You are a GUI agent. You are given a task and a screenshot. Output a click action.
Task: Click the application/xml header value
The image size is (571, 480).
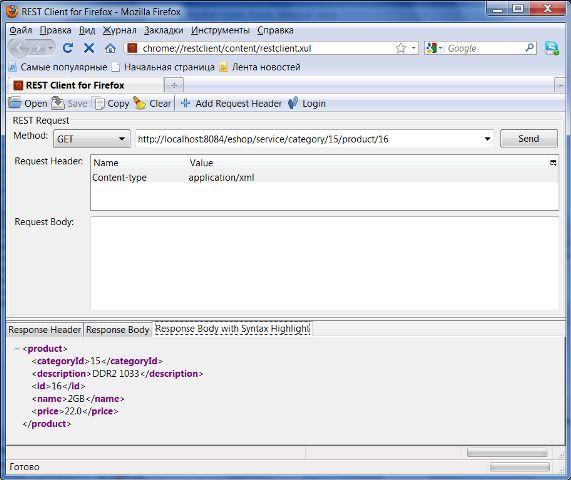pos(221,177)
